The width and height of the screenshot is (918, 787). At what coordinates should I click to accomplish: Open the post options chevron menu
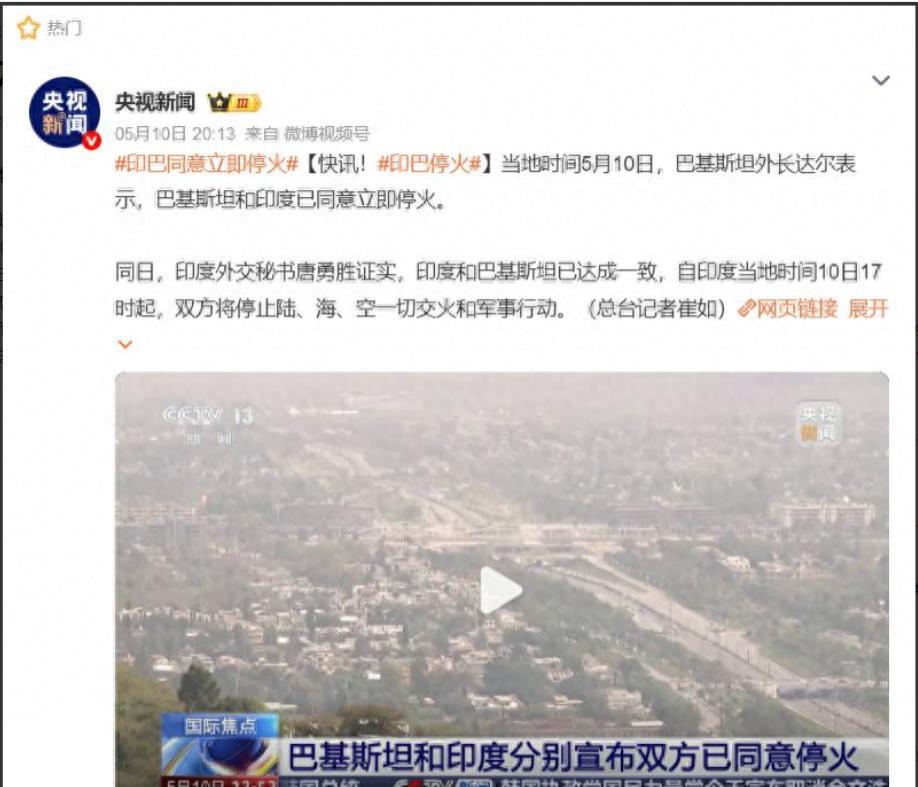point(881,80)
